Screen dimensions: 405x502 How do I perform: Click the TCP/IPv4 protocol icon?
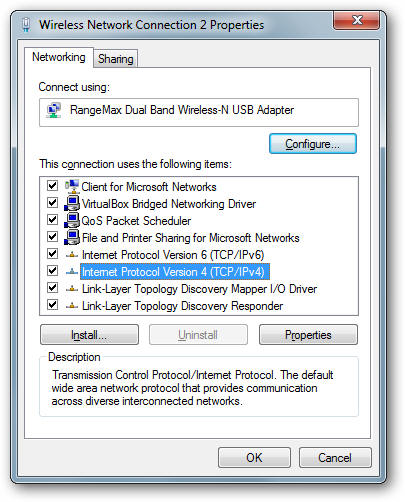point(72,272)
